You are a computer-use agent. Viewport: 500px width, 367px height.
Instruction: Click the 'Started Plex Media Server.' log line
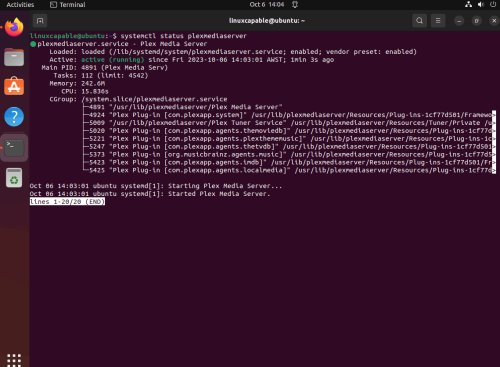click(150, 194)
